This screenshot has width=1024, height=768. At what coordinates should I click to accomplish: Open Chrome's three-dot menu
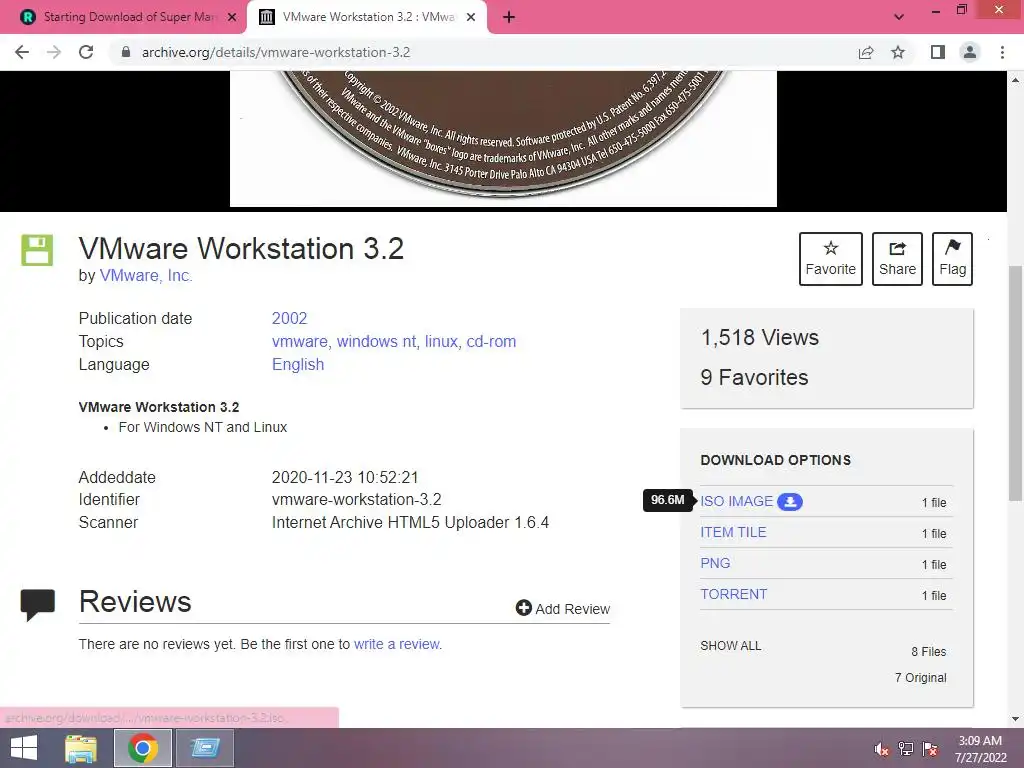click(x=1002, y=52)
